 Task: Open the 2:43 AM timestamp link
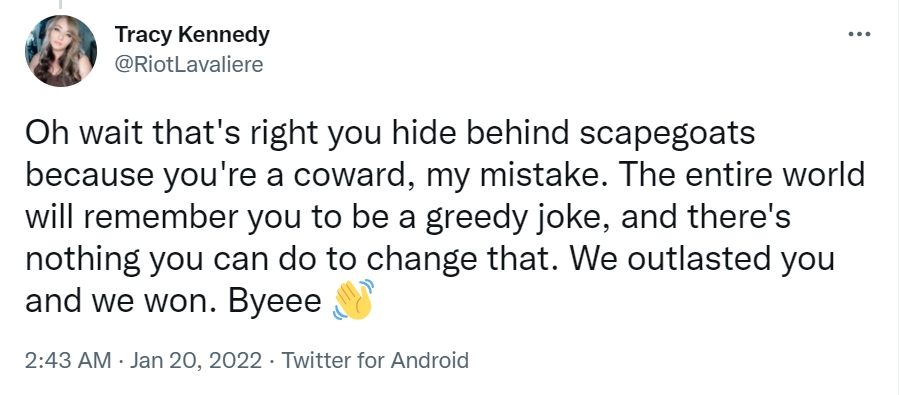coord(68,361)
